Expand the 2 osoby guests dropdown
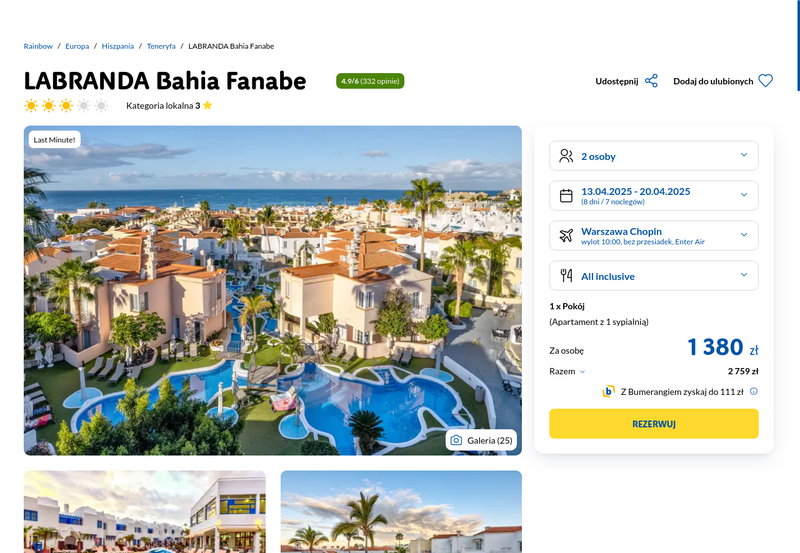Screen dimensions: 800x553 (654, 156)
